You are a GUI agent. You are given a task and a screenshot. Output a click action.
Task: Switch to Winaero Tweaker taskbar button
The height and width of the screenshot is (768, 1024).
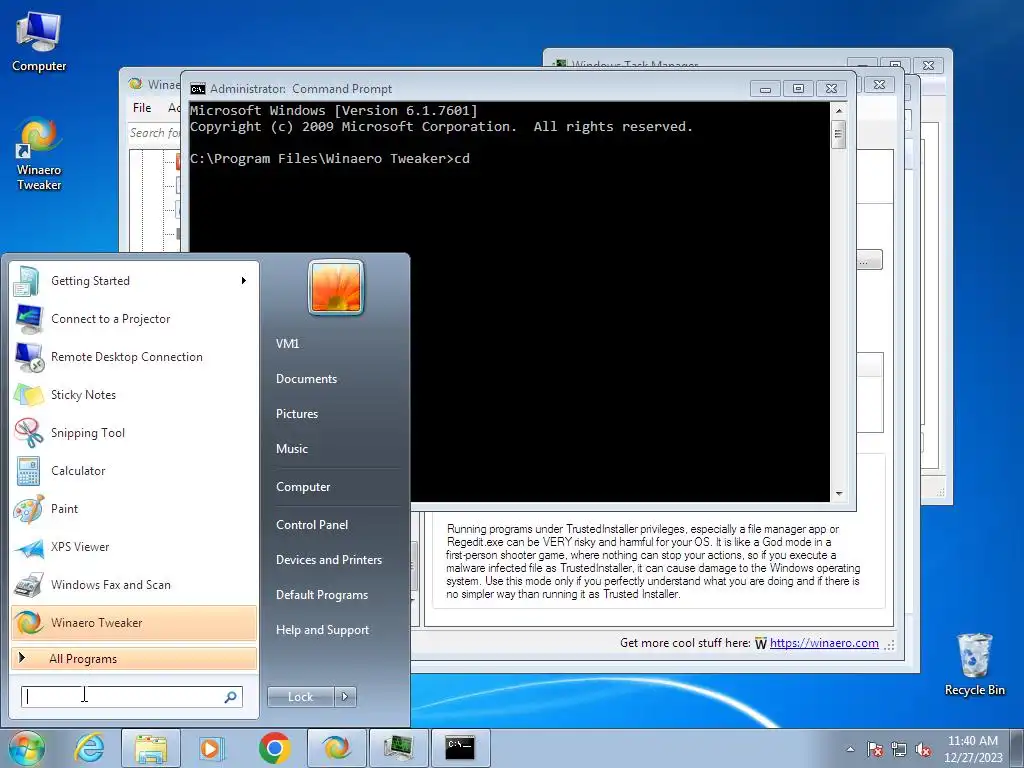(336, 748)
